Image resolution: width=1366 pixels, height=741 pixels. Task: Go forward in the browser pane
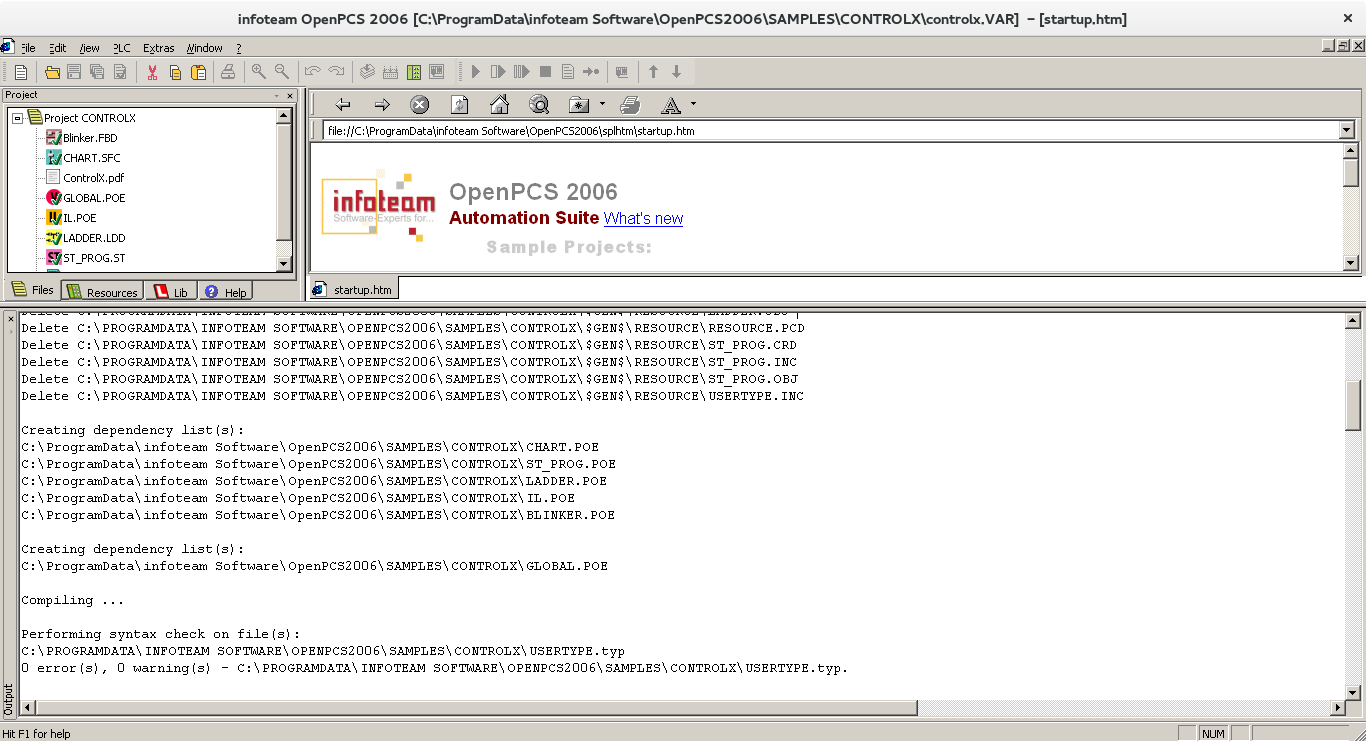click(382, 105)
